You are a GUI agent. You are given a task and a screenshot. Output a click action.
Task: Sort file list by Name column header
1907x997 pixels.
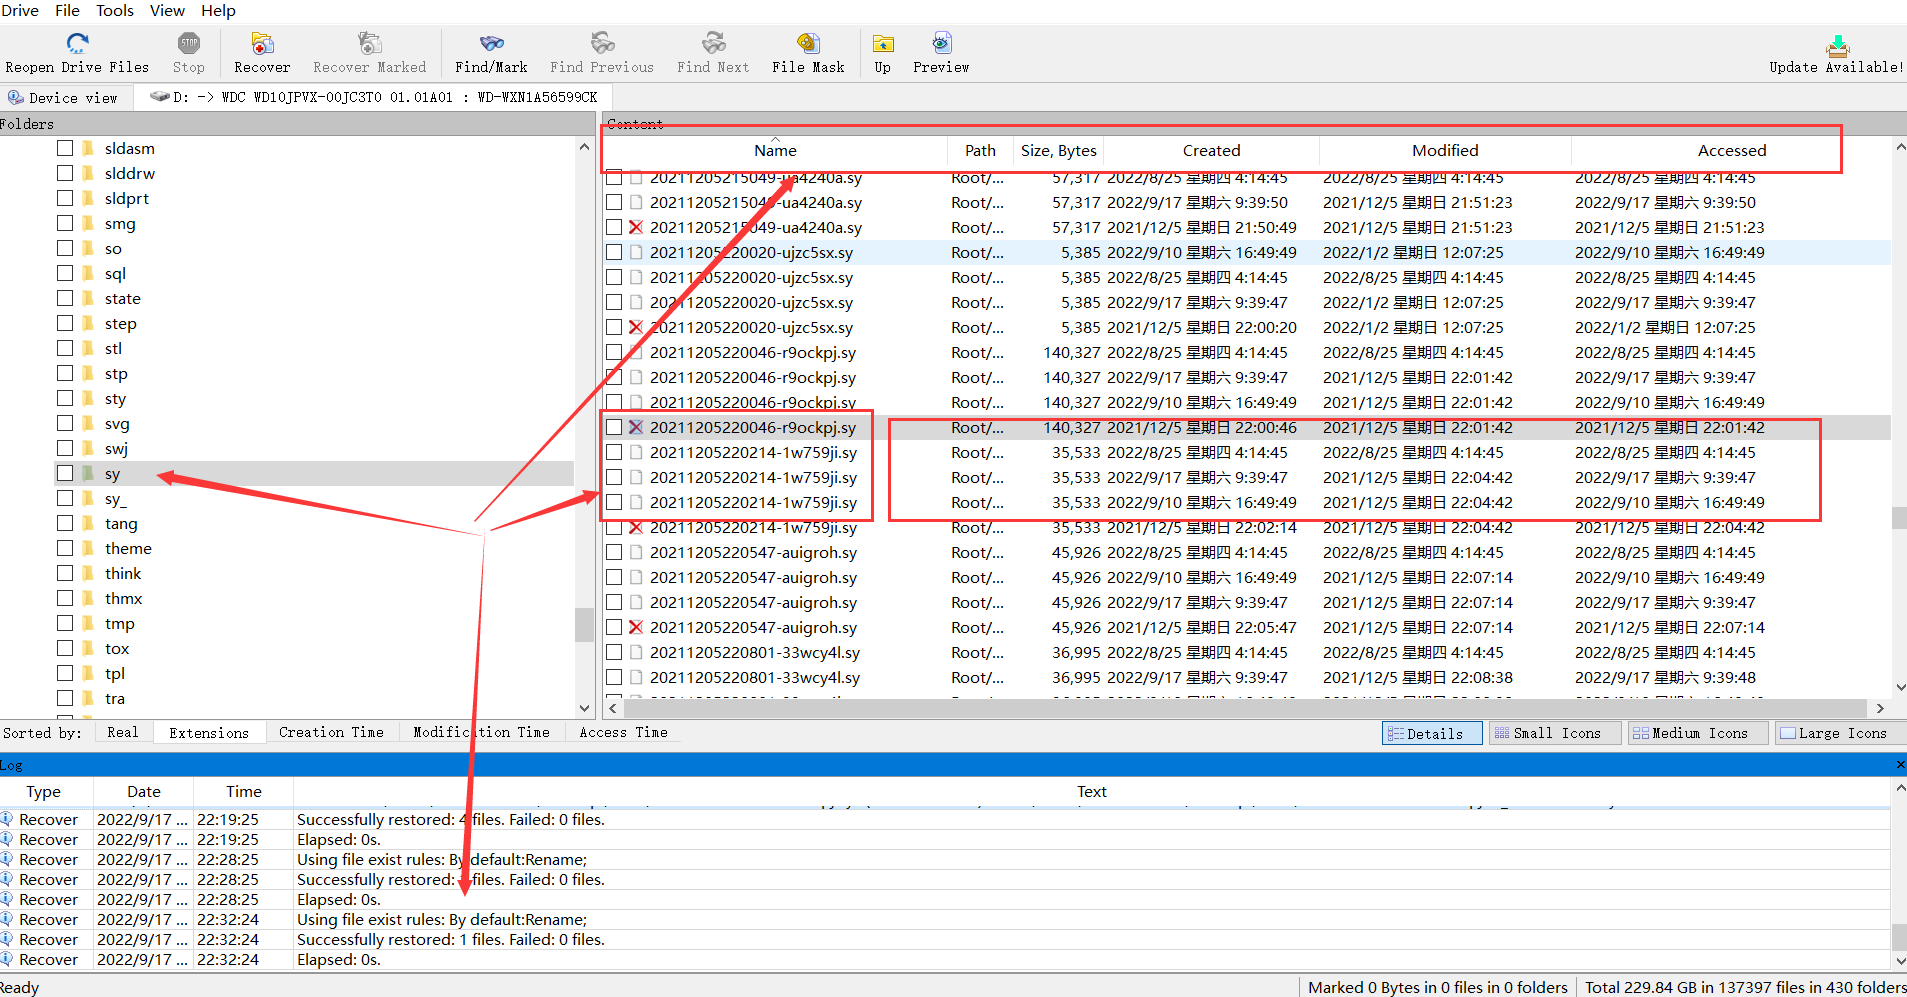click(775, 151)
